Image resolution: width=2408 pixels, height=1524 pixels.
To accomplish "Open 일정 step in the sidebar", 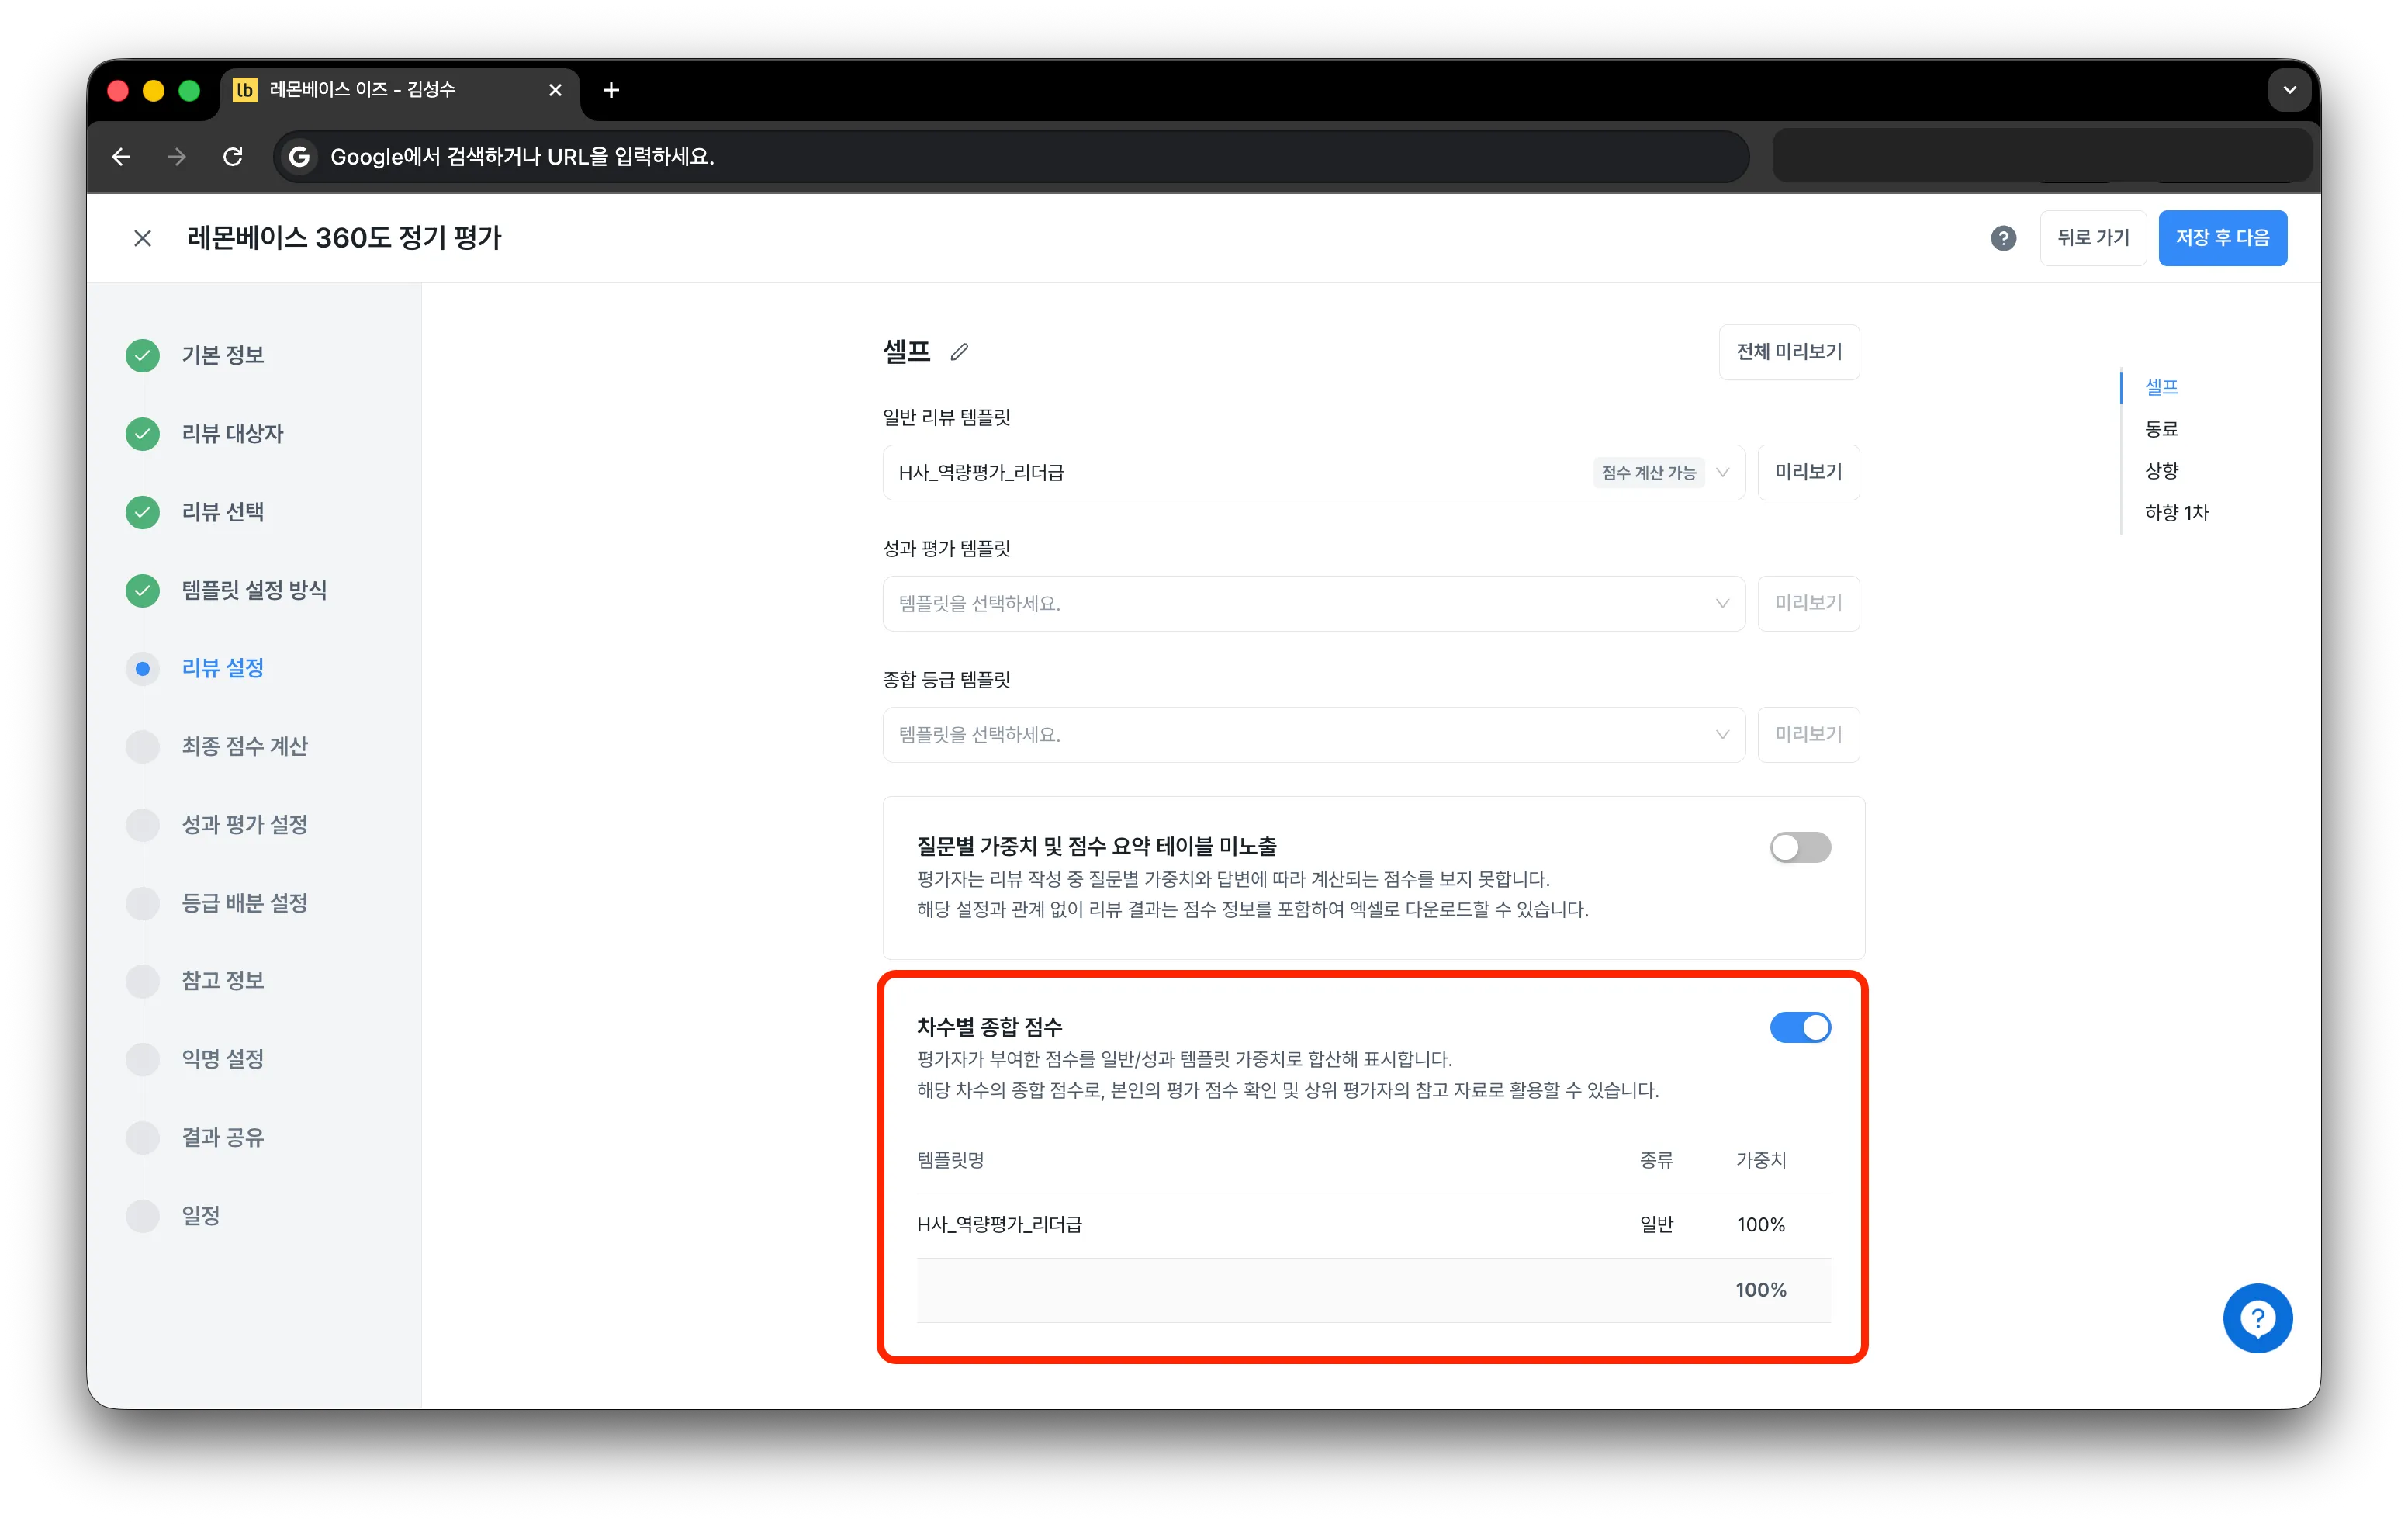I will pyautogui.click(x=200, y=1216).
